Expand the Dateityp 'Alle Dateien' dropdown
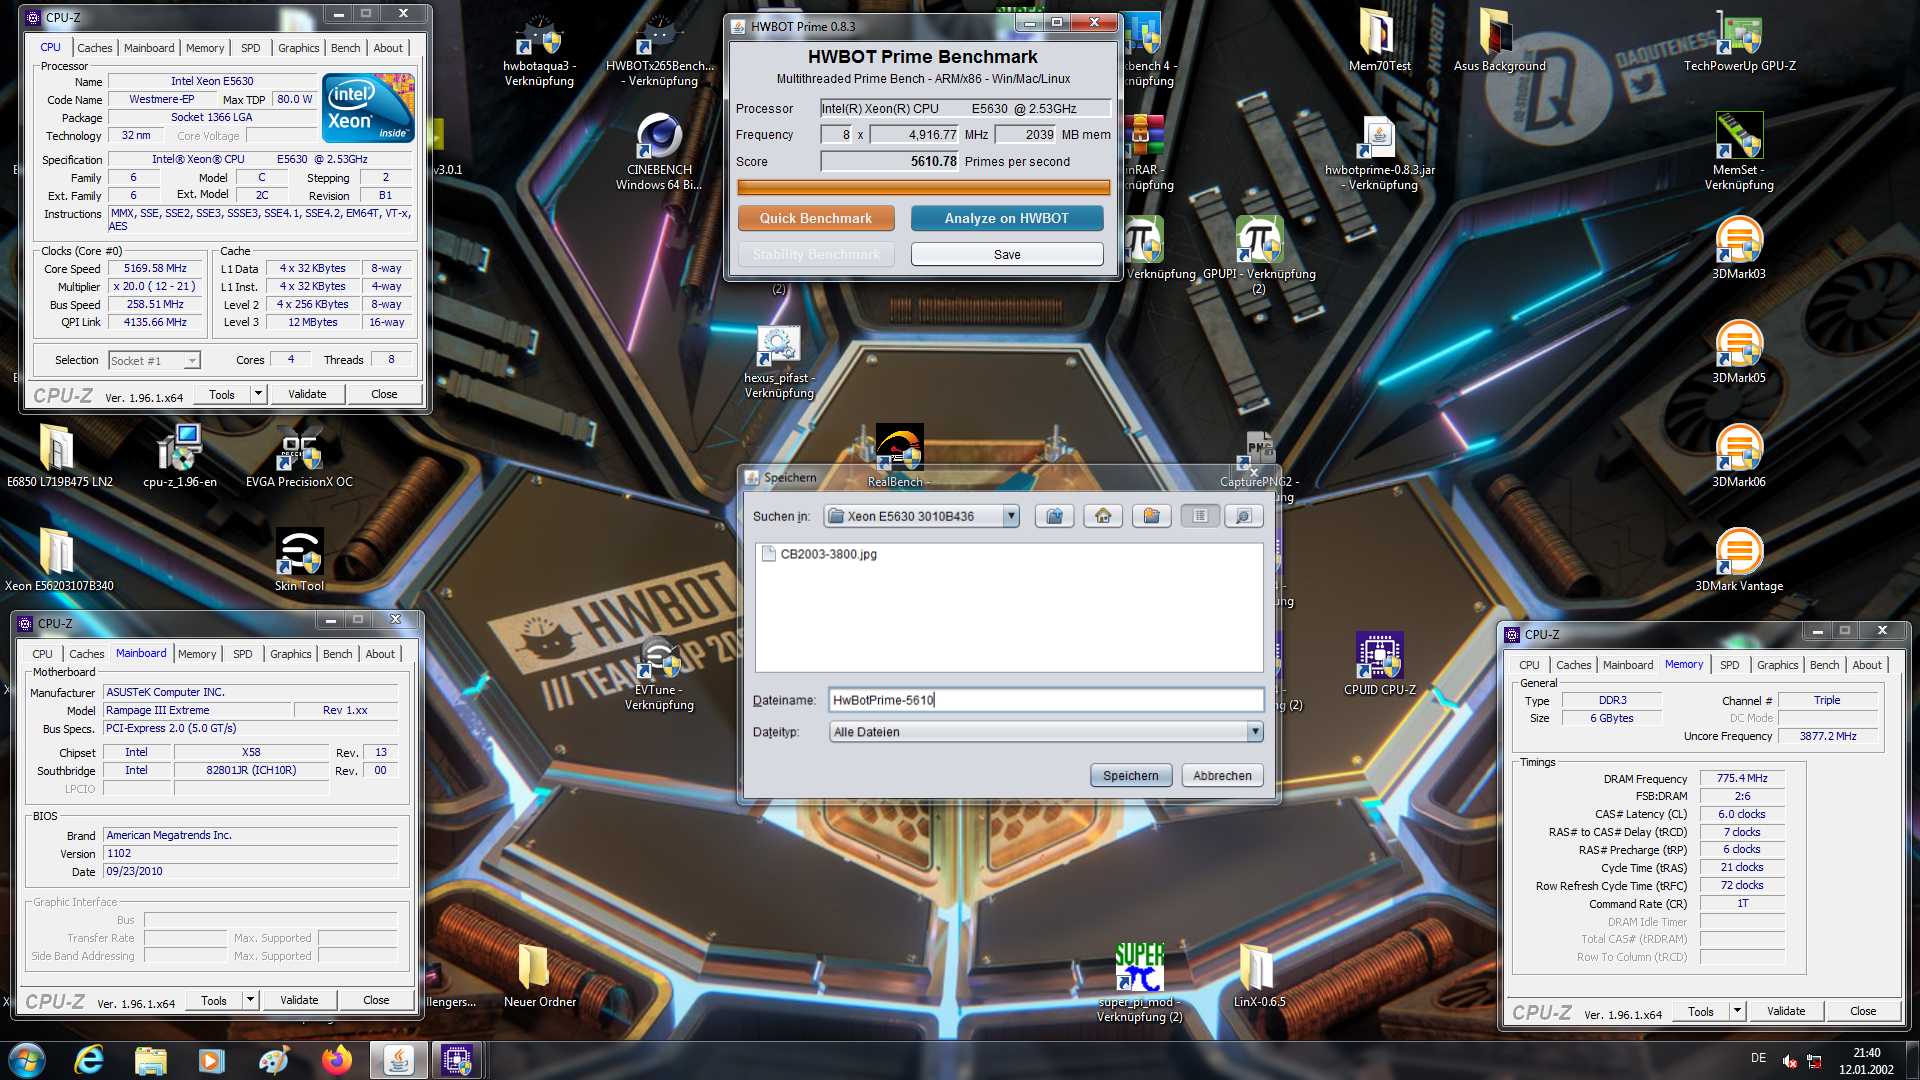1920x1080 pixels. (1255, 732)
